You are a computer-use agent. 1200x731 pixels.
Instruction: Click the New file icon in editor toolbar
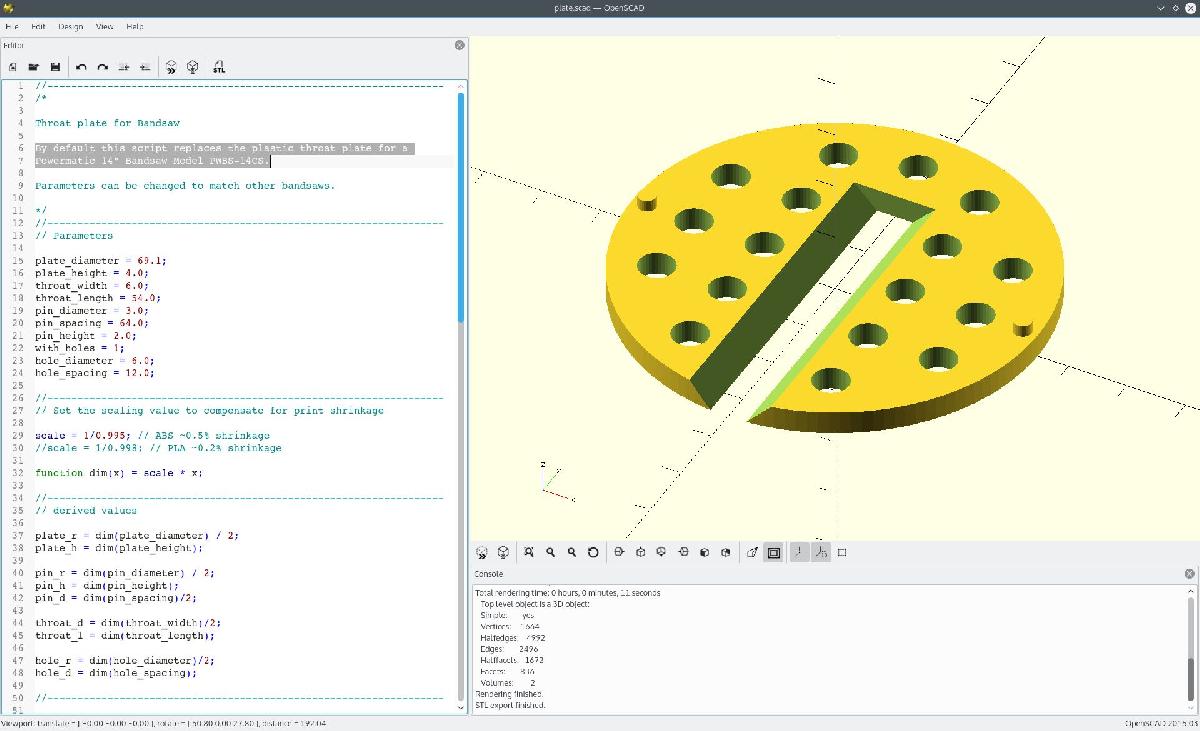pos(13,67)
